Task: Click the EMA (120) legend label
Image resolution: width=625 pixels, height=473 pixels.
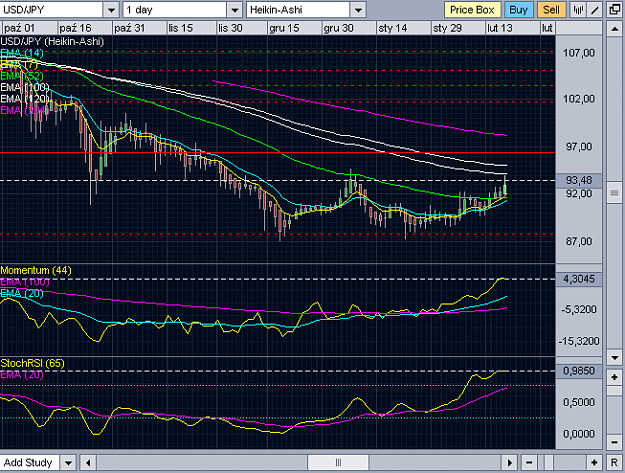Action: (25, 98)
